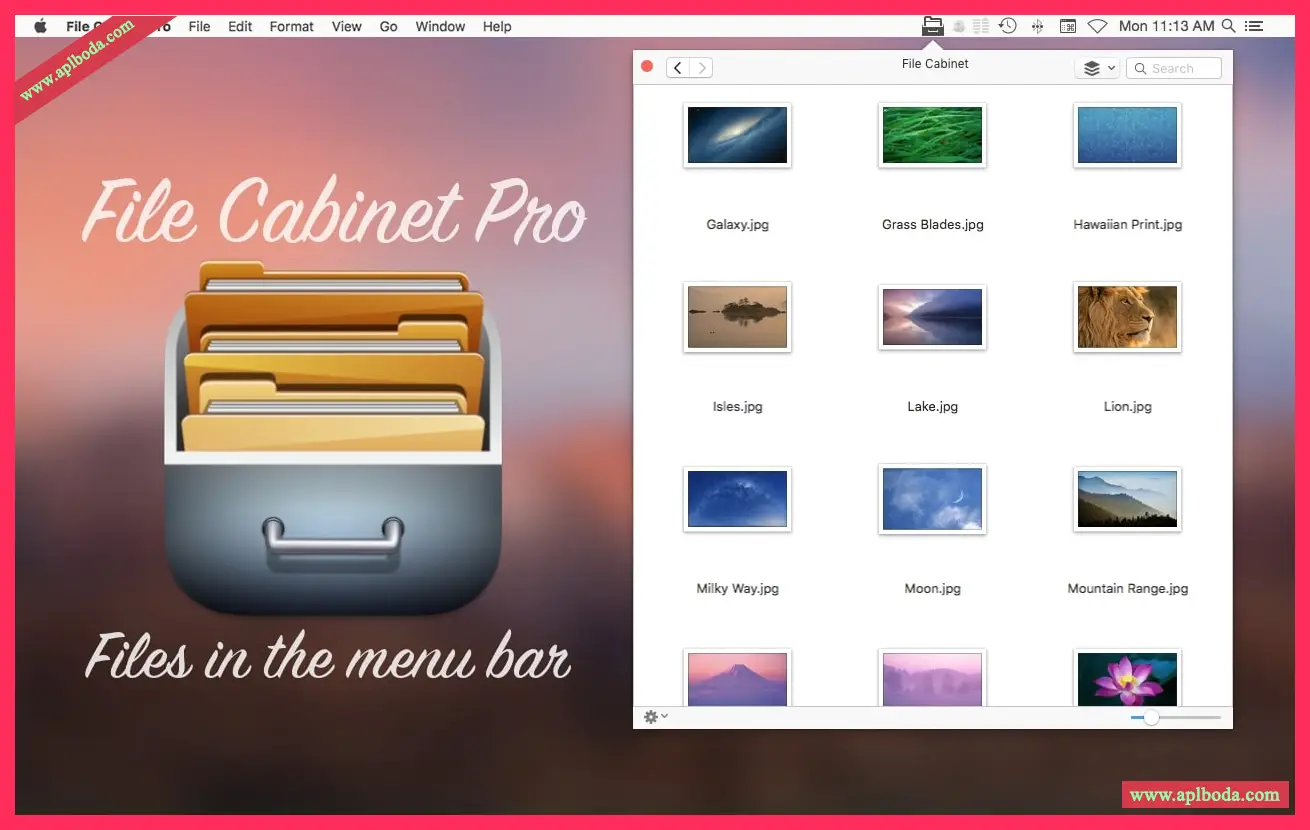The width and height of the screenshot is (1310, 830).
Task: Open the Time Machine menu bar icon
Action: tap(1008, 26)
